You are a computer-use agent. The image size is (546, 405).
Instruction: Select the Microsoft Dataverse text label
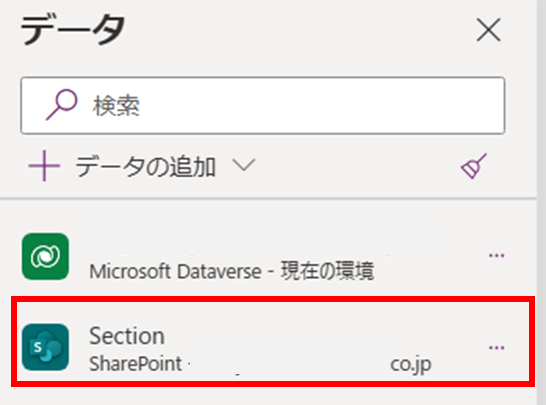coord(176,271)
